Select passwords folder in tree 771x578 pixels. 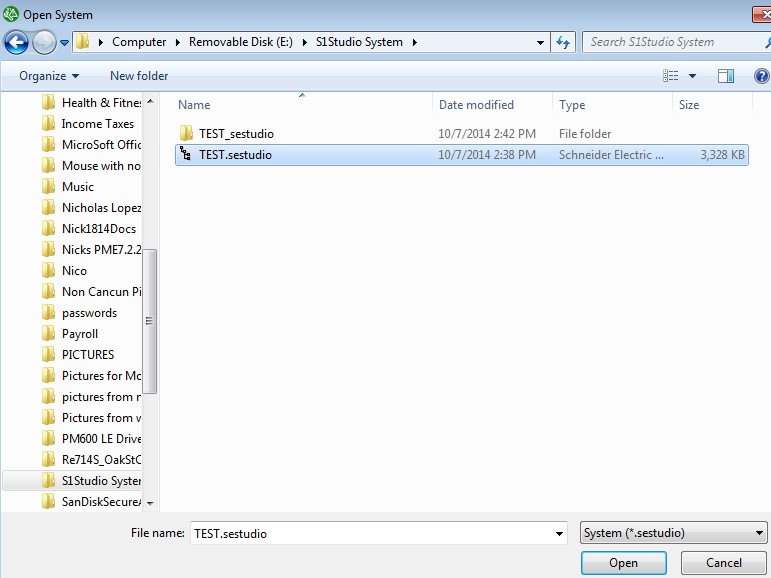pyautogui.click(x=89, y=313)
